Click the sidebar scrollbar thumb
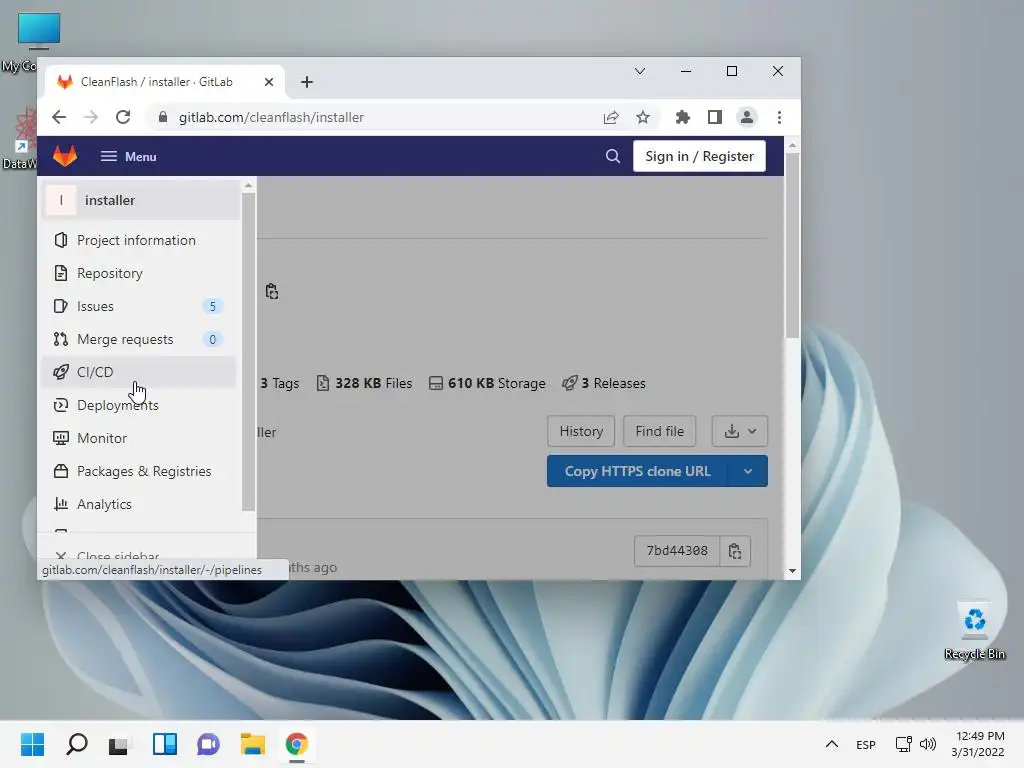The width and height of the screenshot is (1024, 768). (248, 353)
